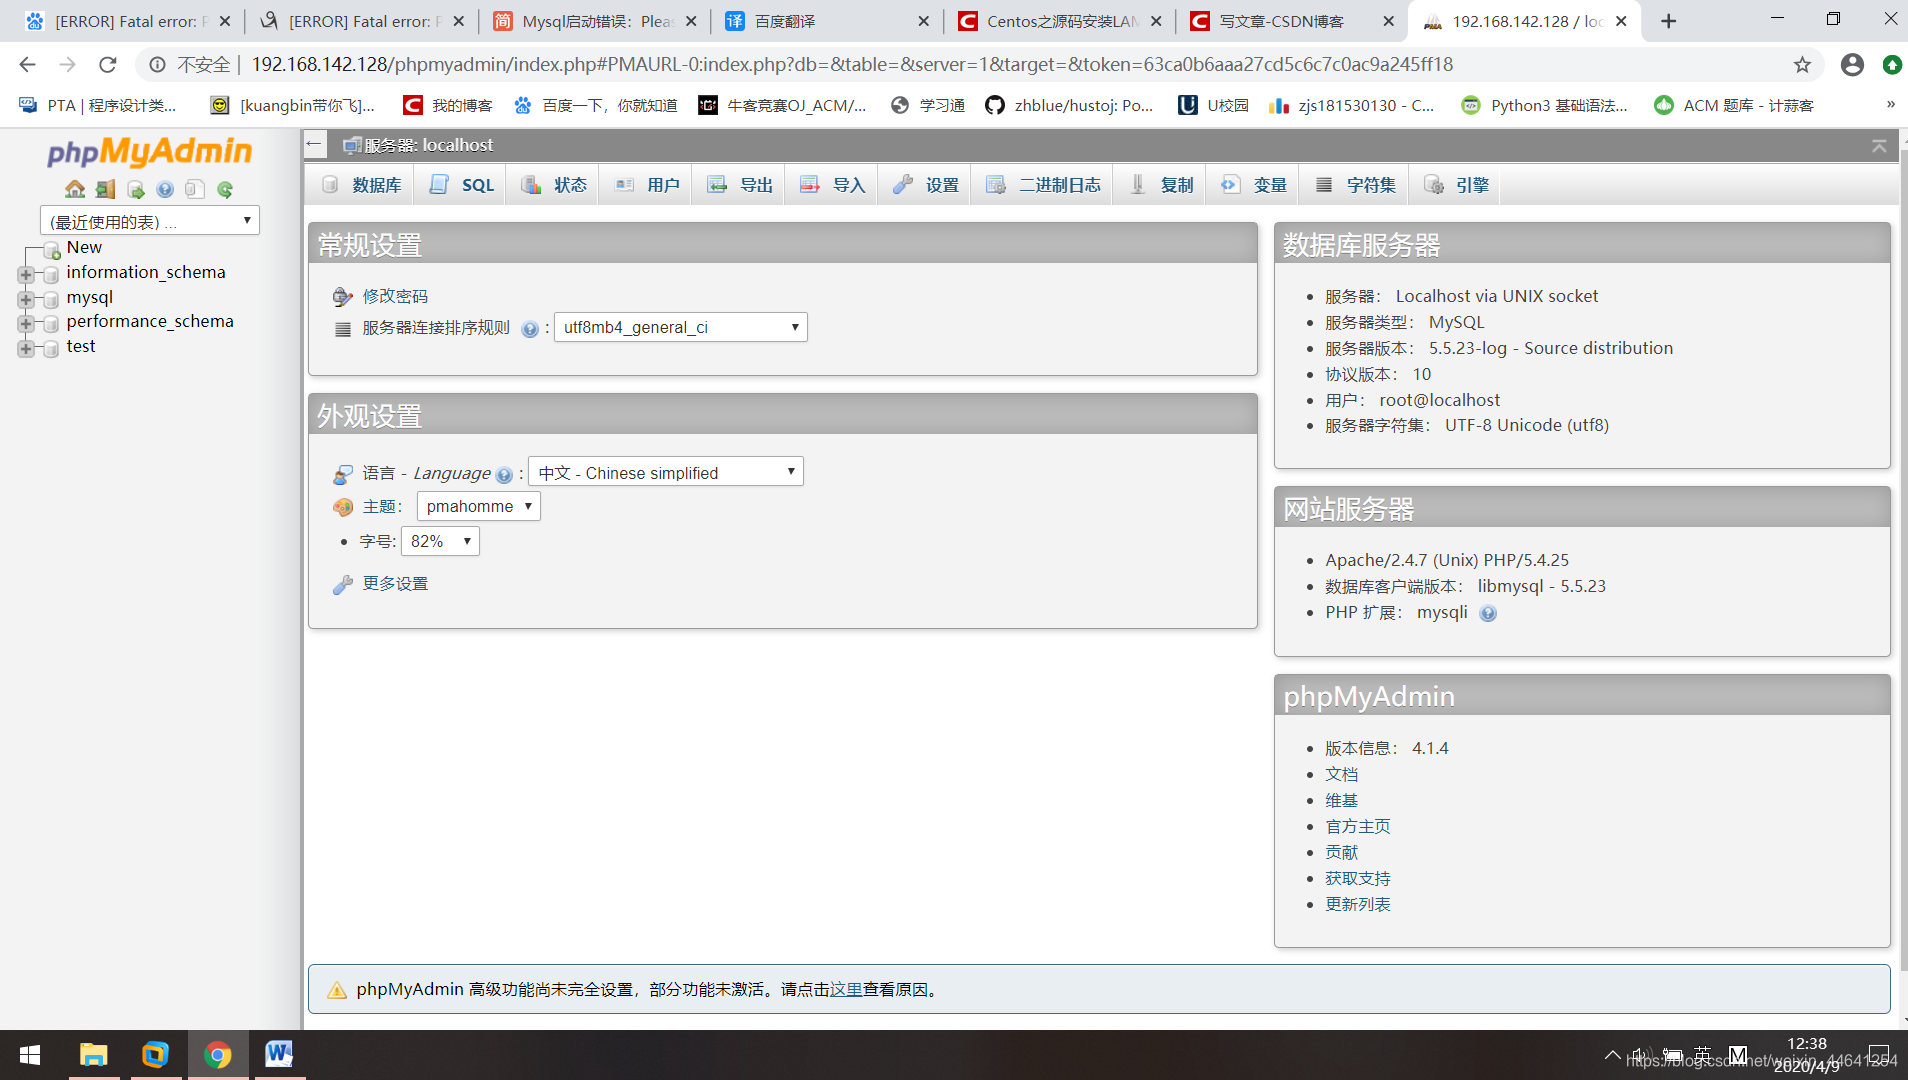Click the New database icon in the tree
Viewport: 1908px width, 1080px height.
tap(52, 250)
